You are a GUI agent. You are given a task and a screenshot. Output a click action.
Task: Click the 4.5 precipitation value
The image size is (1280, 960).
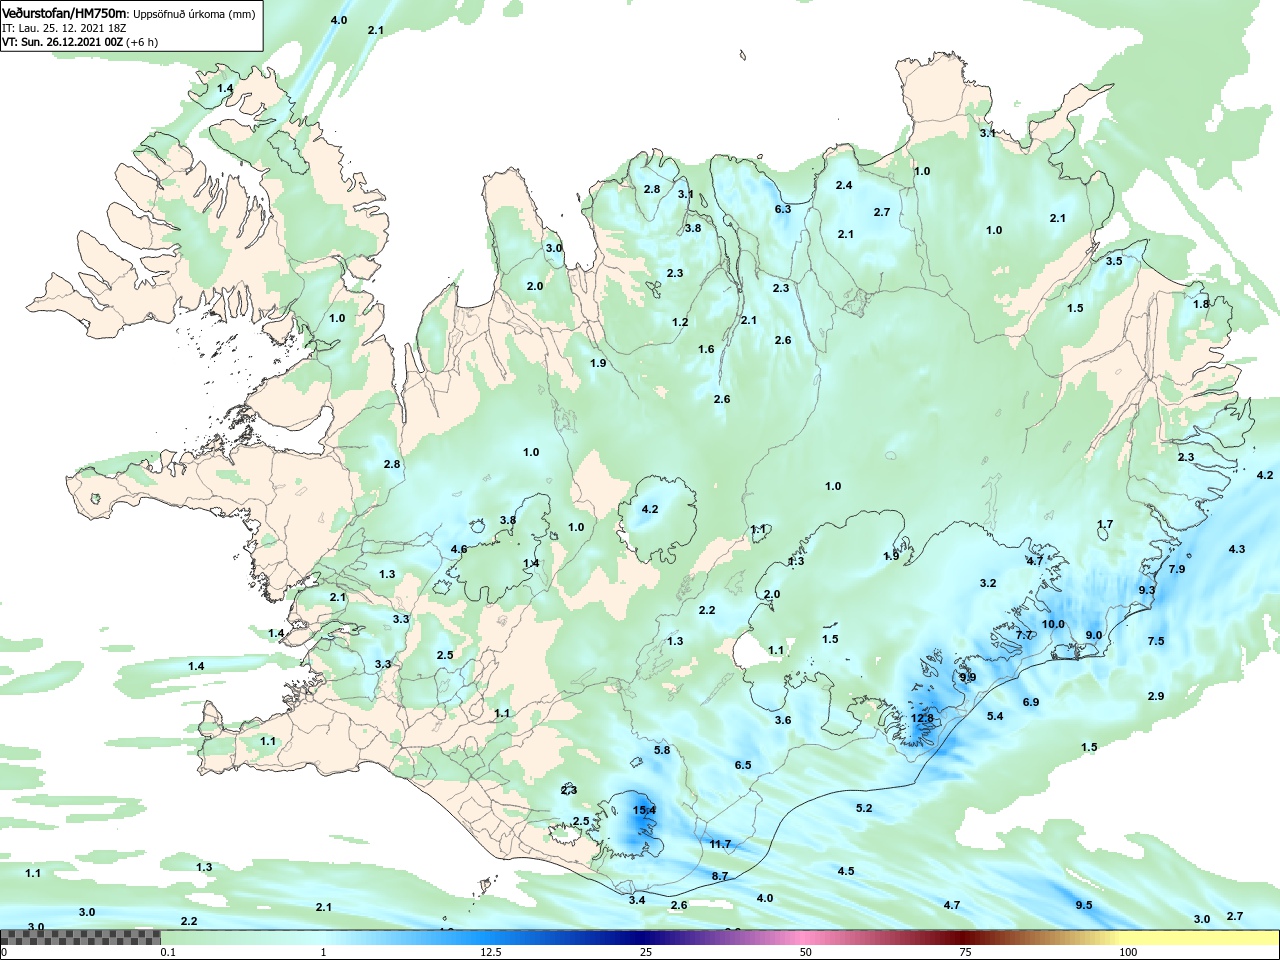(x=846, y=871)
